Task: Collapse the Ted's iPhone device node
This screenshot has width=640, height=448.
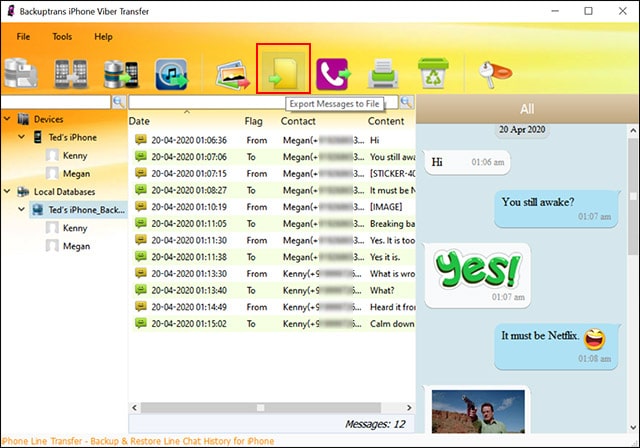Action: (x=23, y=138)
